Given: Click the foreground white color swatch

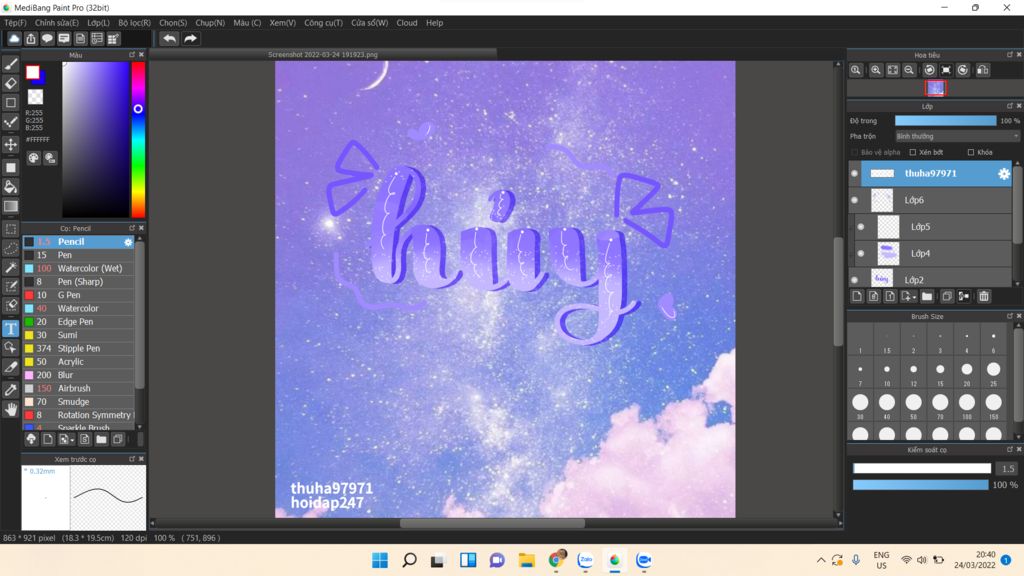Looking at the screenshot, I should (32, 72).
